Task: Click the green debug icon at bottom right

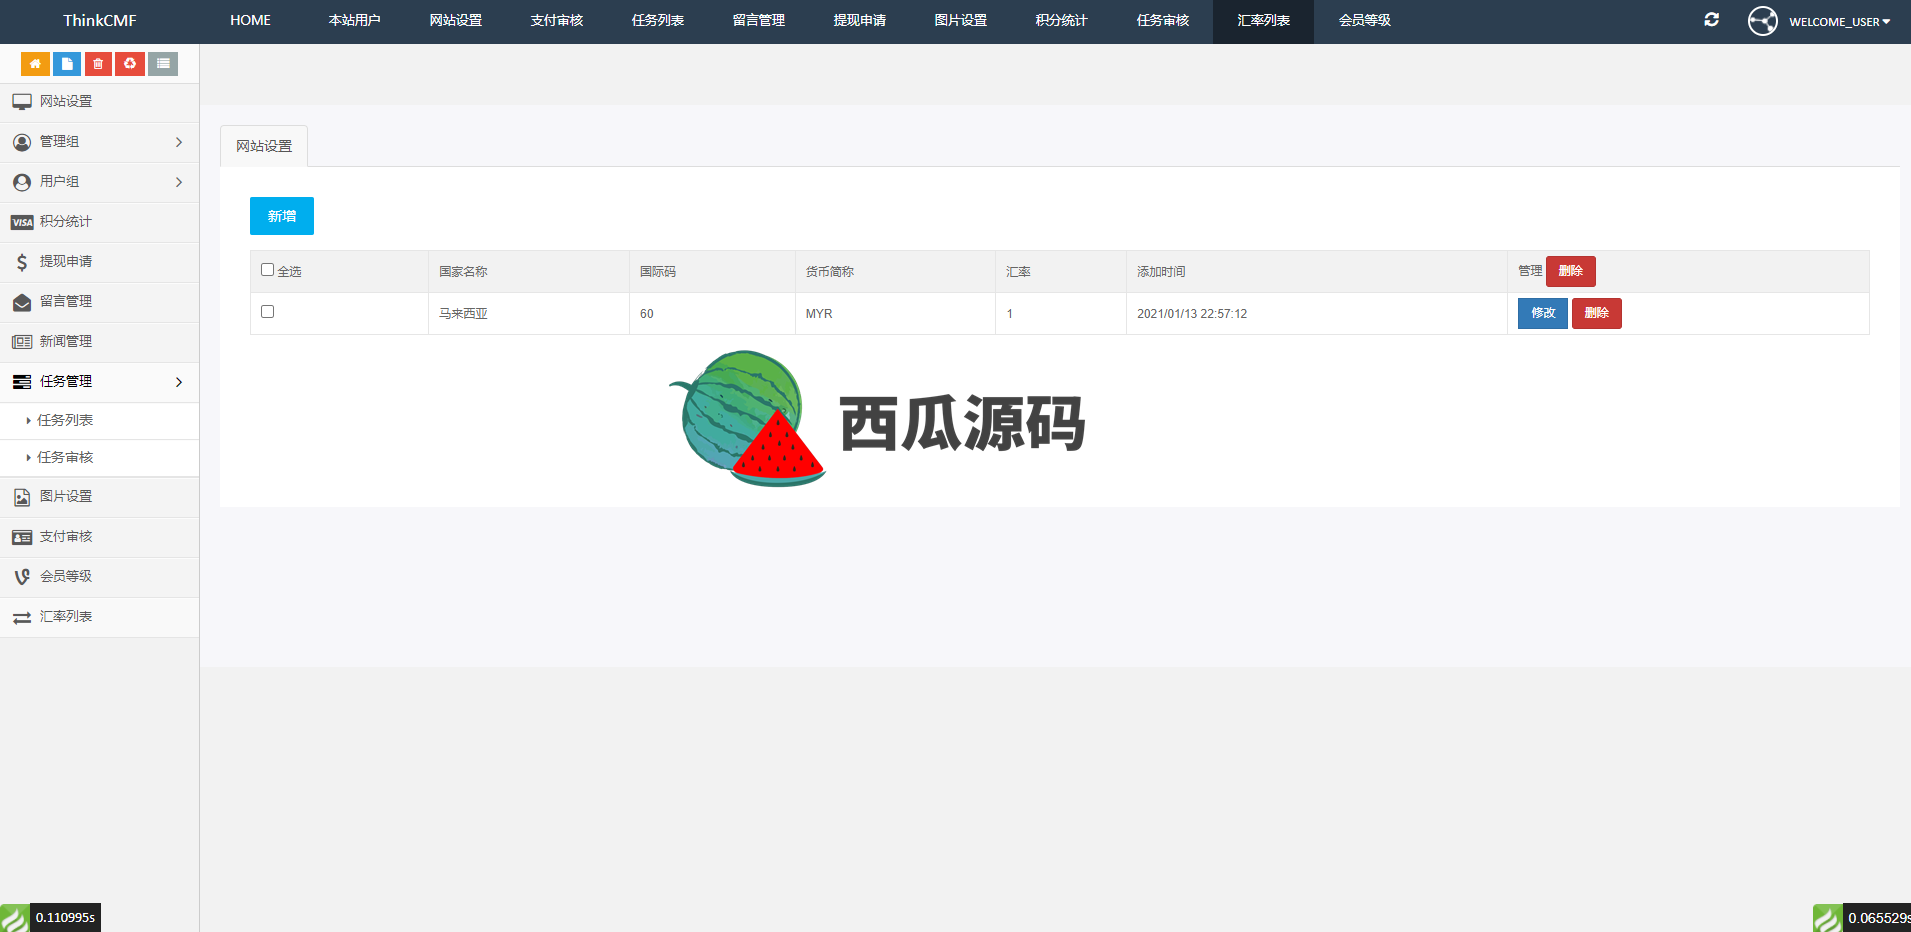Action: tap(1828, 918)
